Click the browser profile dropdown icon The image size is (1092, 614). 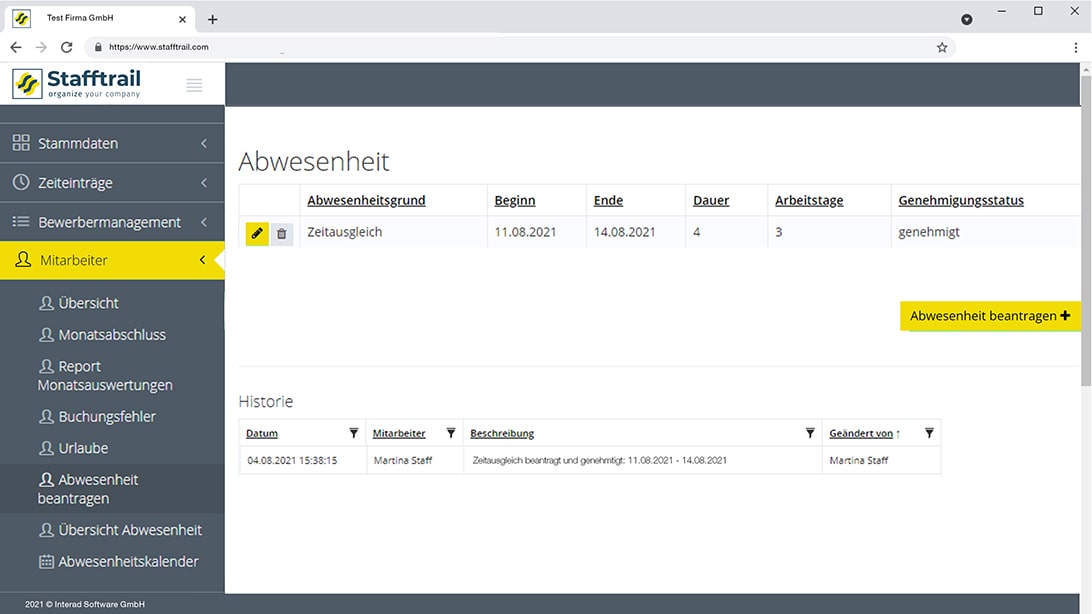tap(967, 19)
